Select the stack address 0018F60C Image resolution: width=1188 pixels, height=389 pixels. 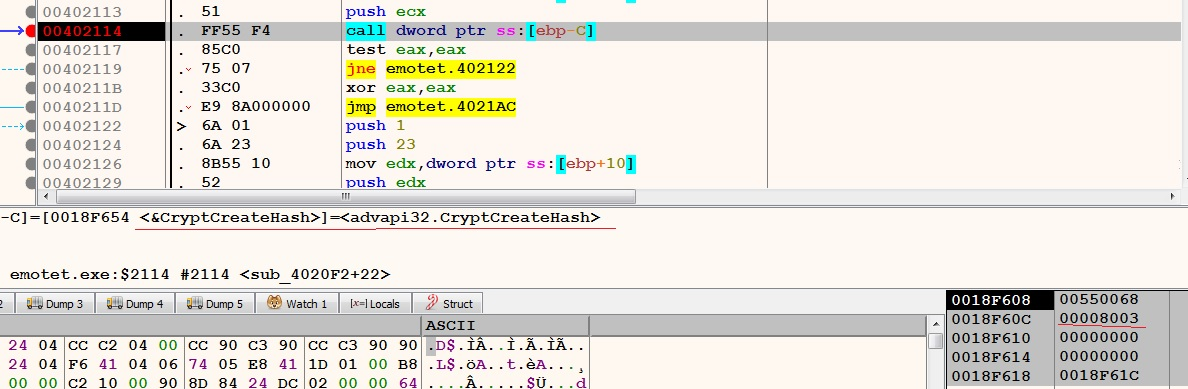(990, 318)
